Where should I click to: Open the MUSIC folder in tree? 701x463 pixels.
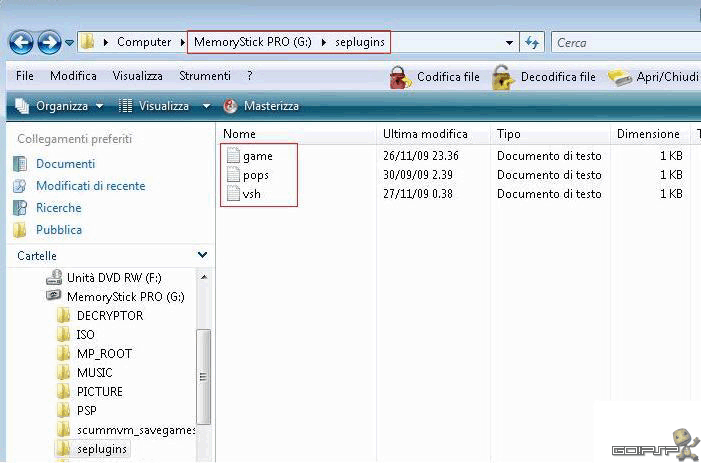tap(95, 373)
